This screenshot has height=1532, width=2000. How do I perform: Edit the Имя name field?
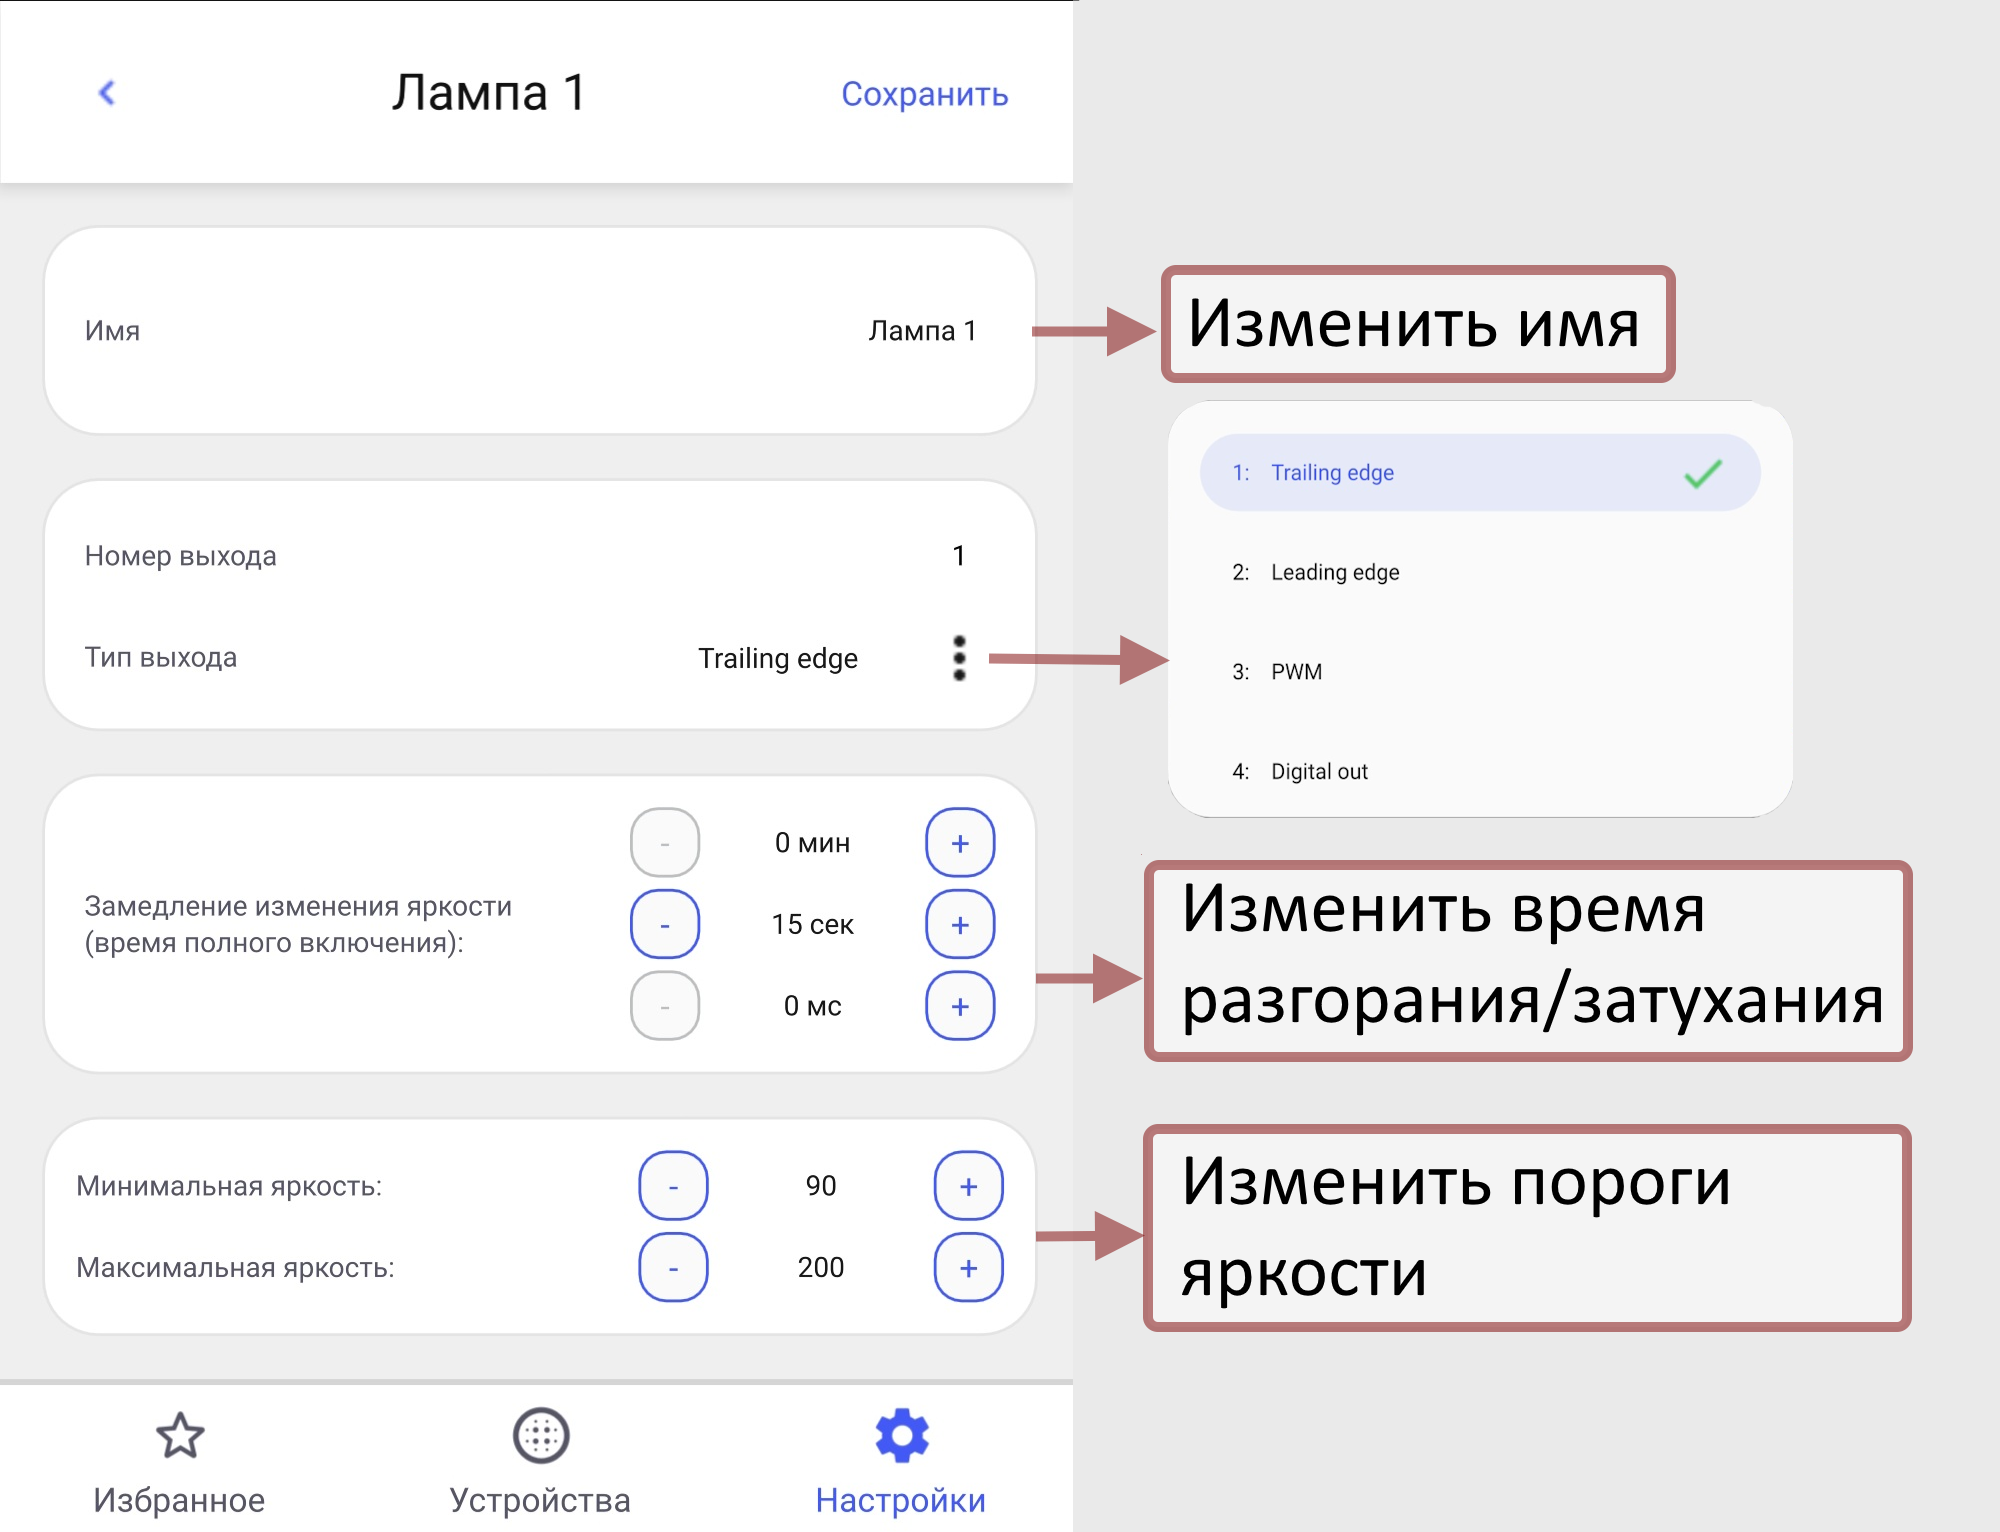pos(921,331)
